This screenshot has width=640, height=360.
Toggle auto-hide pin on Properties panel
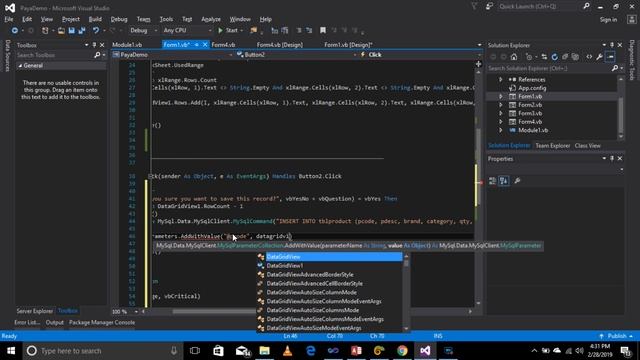point(612,158)
